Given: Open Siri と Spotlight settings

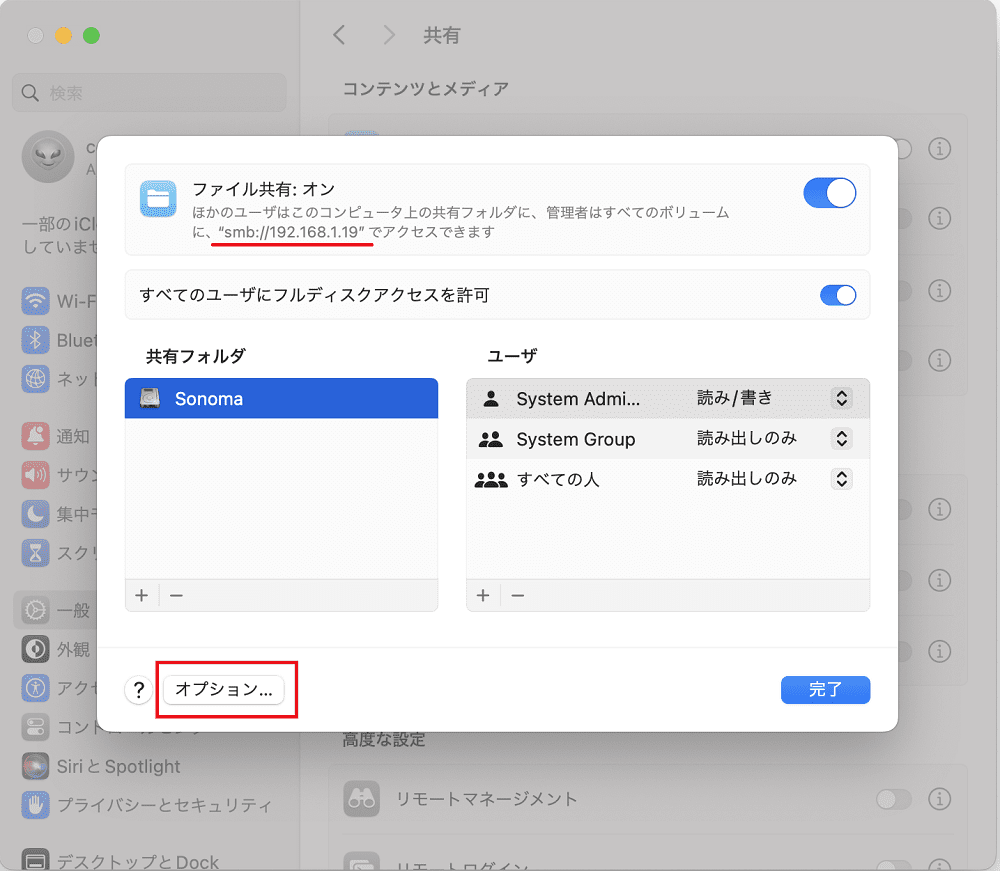Looking at the screenshot, I should [x=102, y=766].
